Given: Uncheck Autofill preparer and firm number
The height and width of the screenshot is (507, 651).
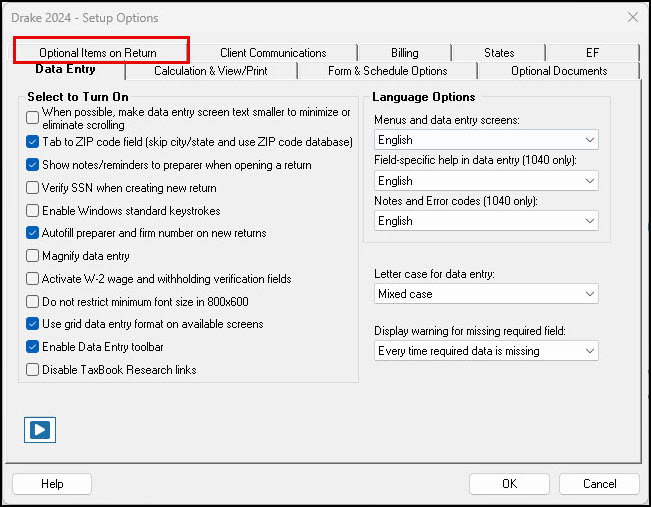Looking at the screenshot, I should click(x=32, y=233).
